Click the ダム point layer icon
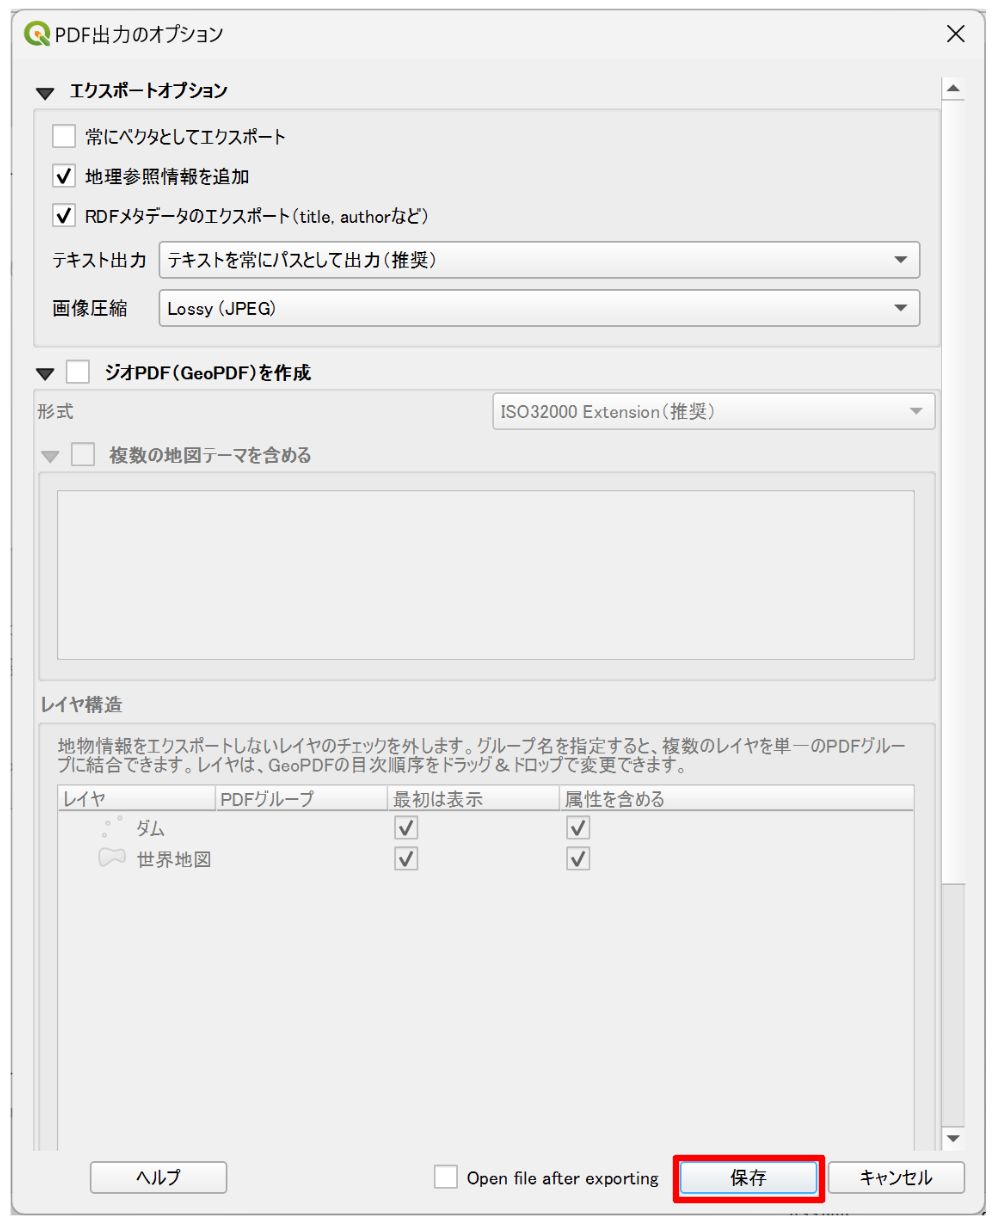Viewport: 996px width, 1224px height. click(x=112, y=828)
